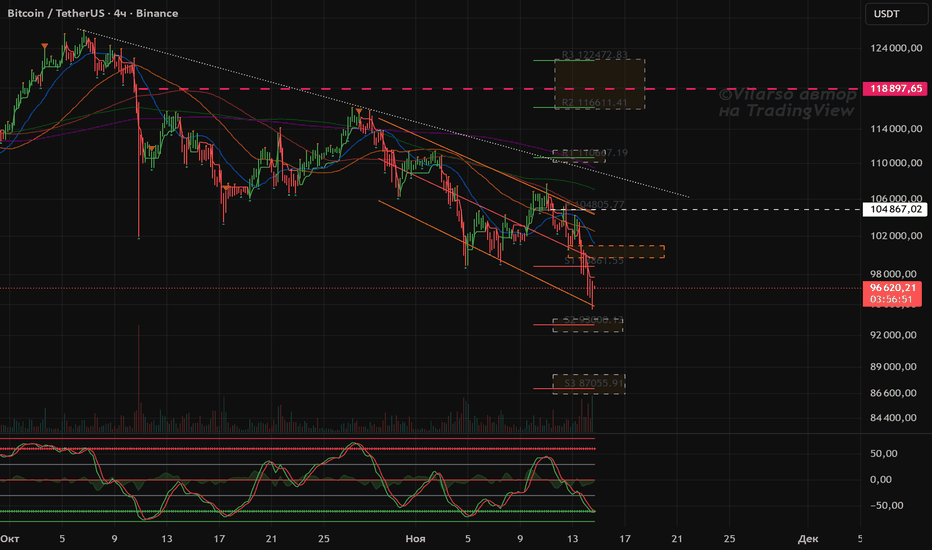Image resolution: width=932 pixels, height=550 pixels.
Task: Open the Vitarso author watermark link
Action: click(x=787, y=102)
